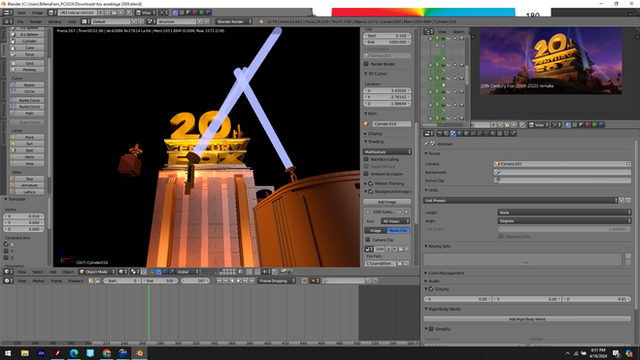
Task: Click the Add Image button for background images
Action: 387,202
